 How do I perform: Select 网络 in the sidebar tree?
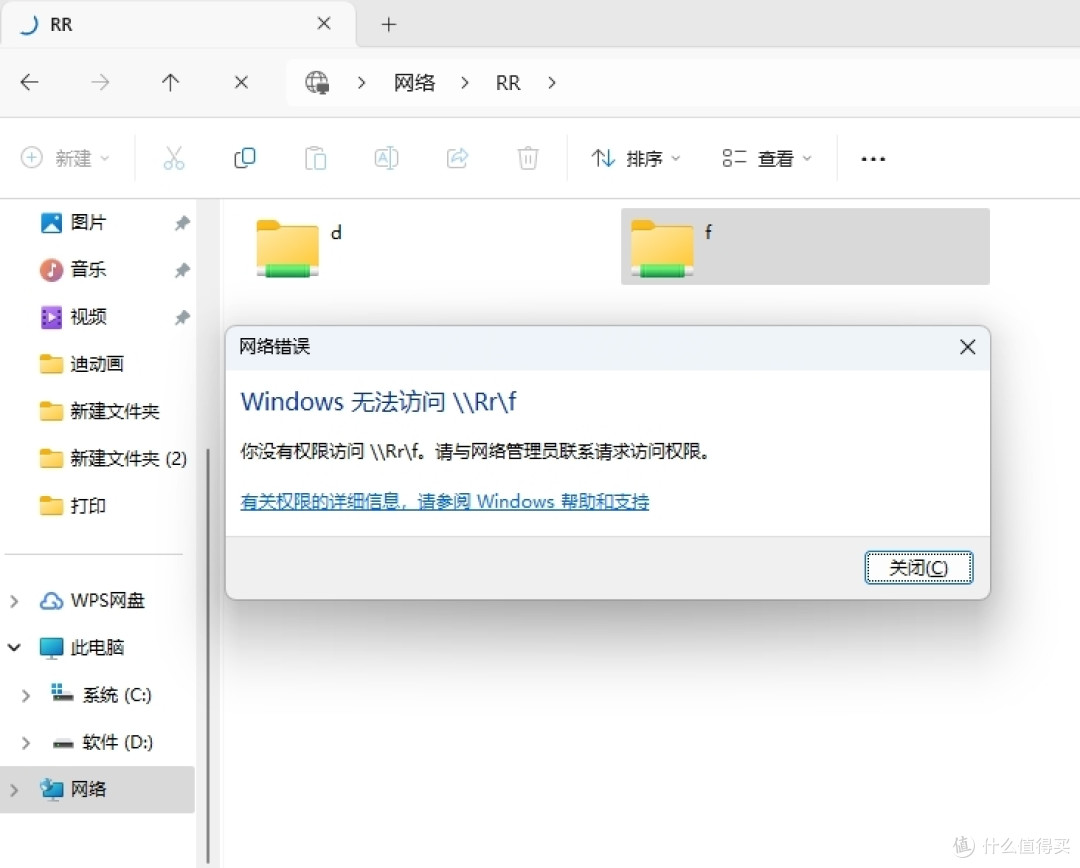[x=97, y=789]
